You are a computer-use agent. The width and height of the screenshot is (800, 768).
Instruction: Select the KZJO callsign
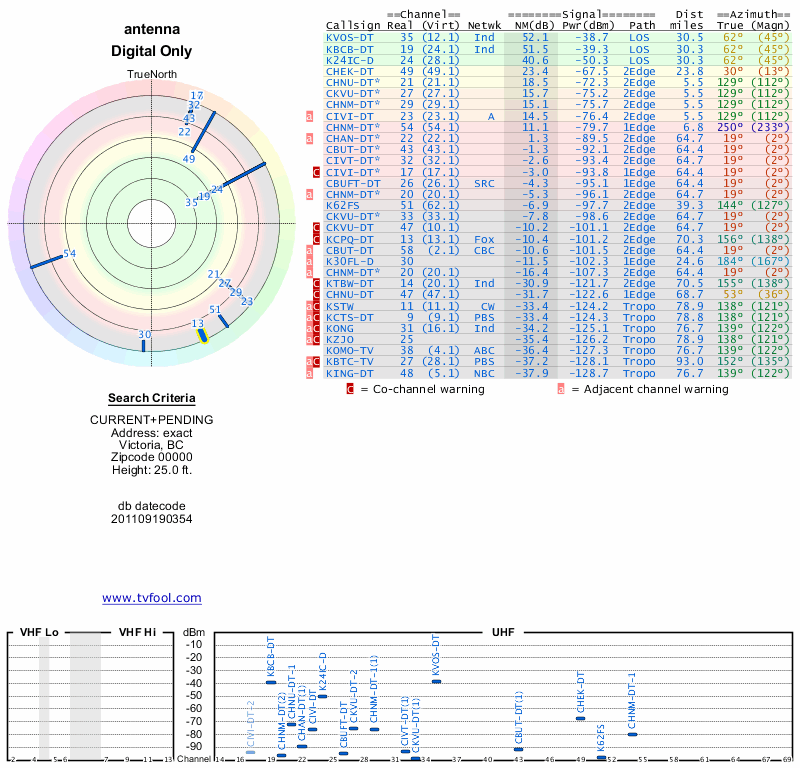point(340,339)
